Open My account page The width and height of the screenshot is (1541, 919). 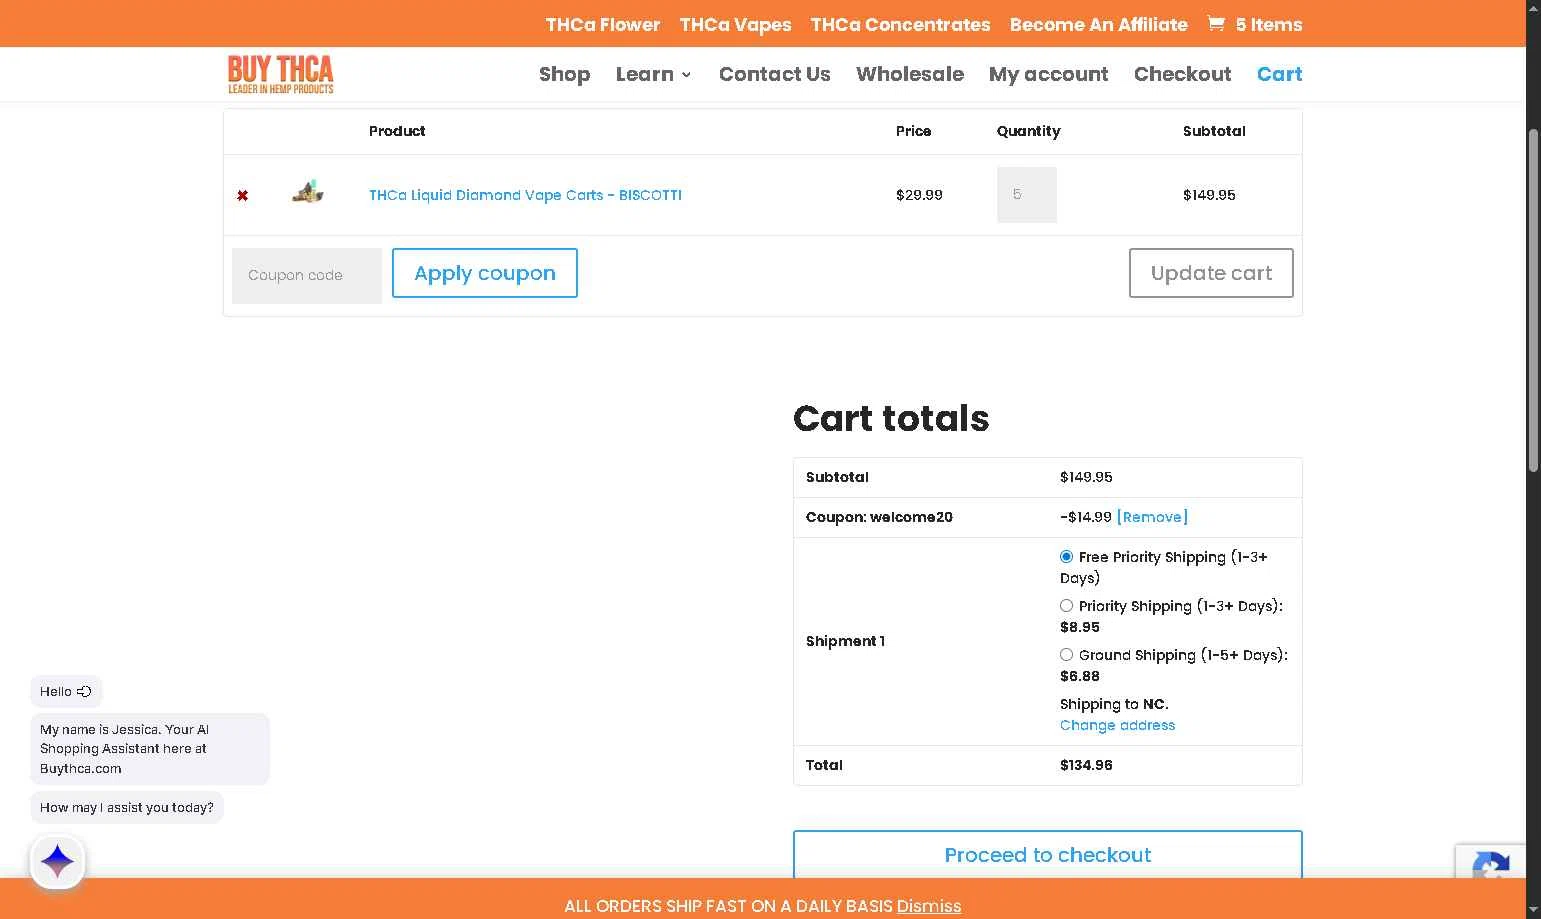coord(1048,74)
